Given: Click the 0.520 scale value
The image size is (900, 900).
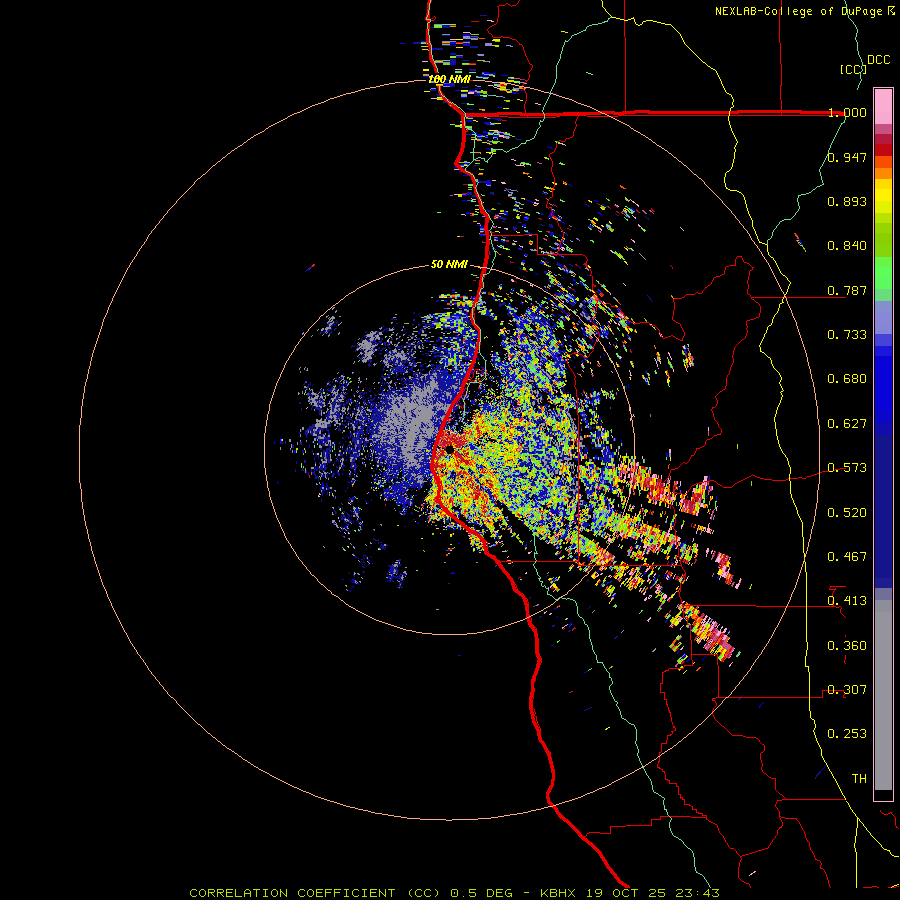Looking at the screenshot, I should [847, 513].
